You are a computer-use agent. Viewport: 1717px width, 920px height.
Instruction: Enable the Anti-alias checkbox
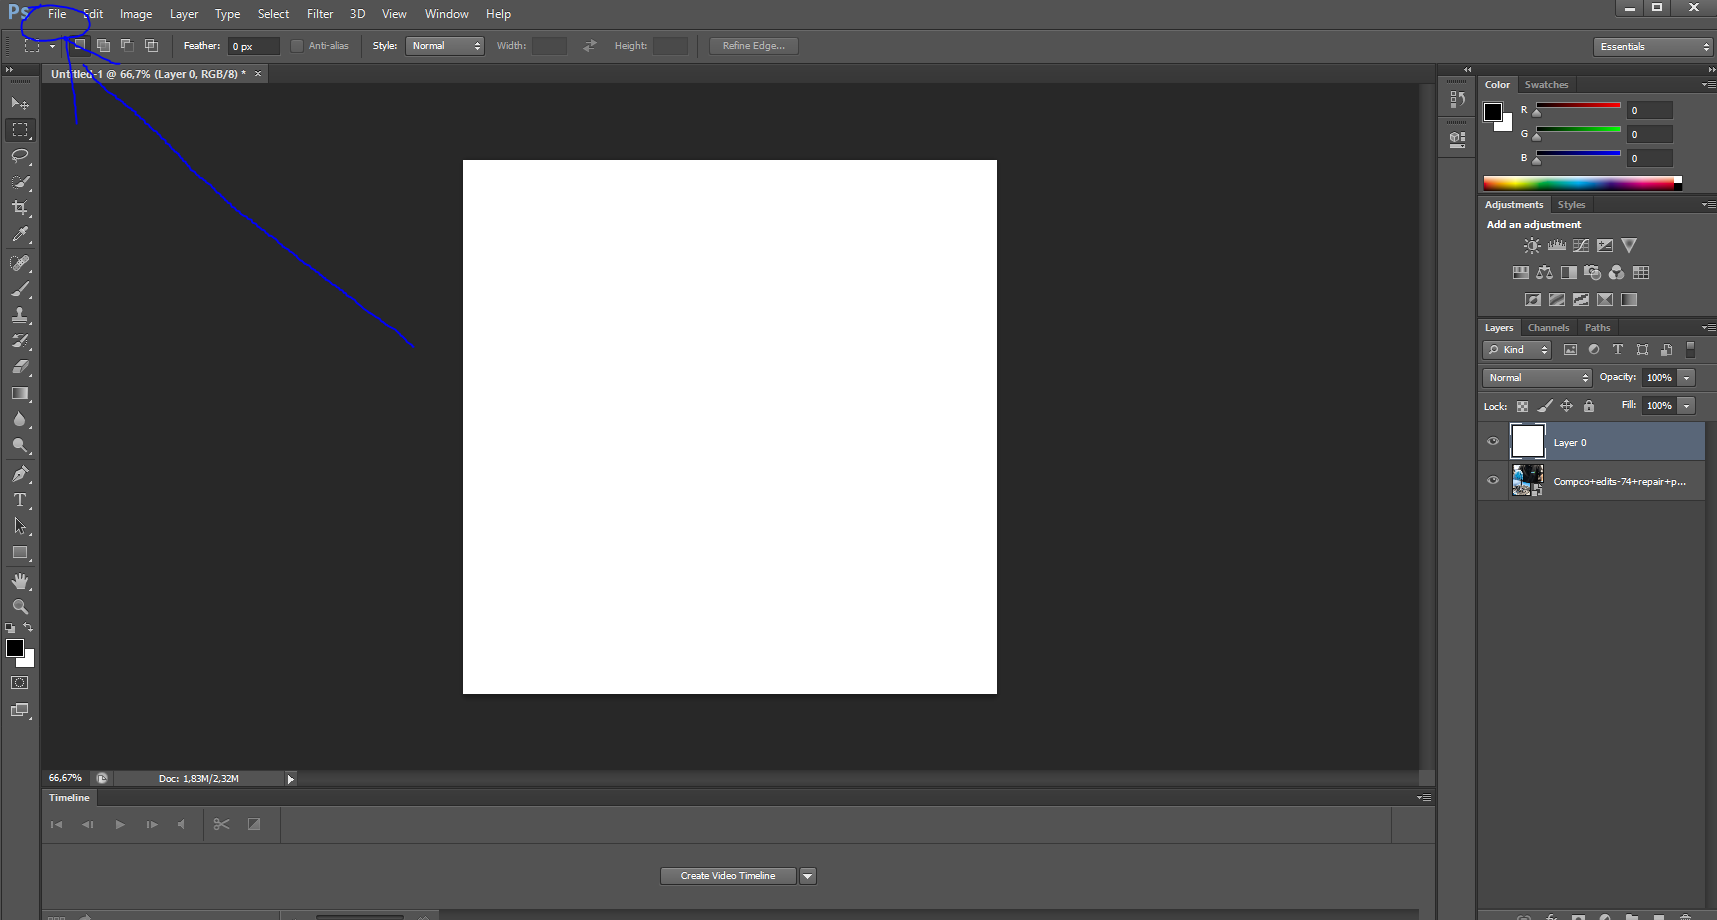click(297, 46)
